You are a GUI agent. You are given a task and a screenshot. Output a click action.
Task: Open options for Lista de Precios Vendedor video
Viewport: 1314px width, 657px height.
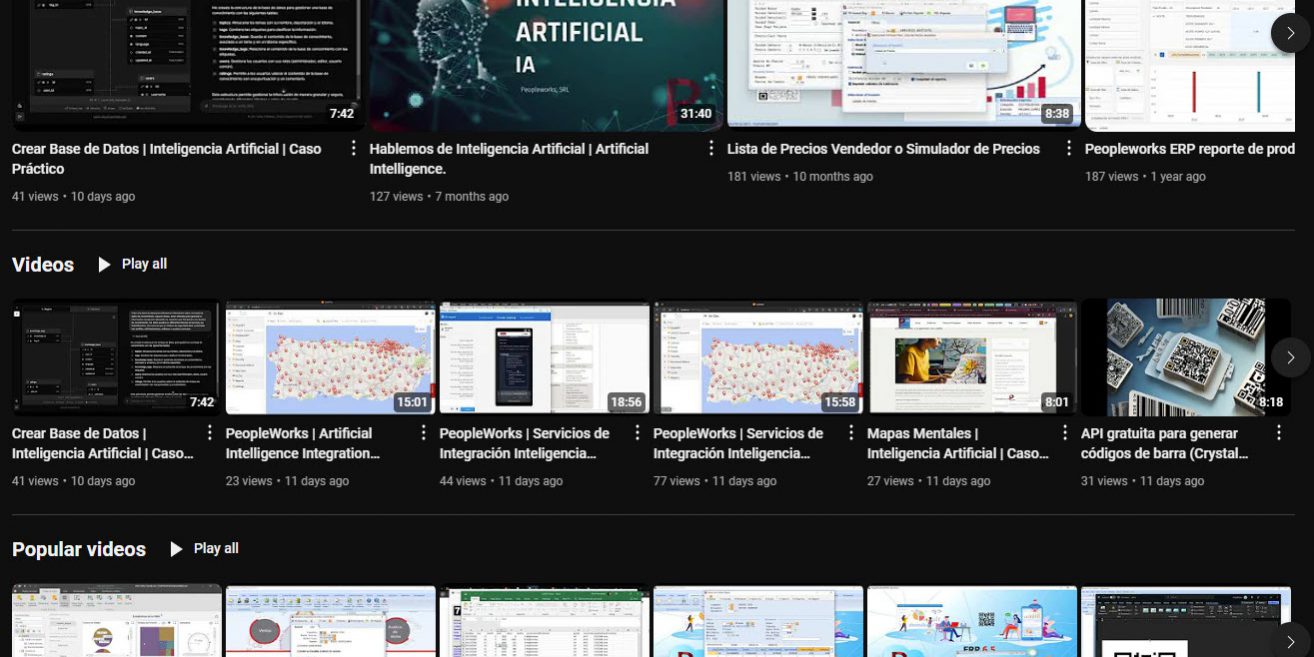(1068, 149)
